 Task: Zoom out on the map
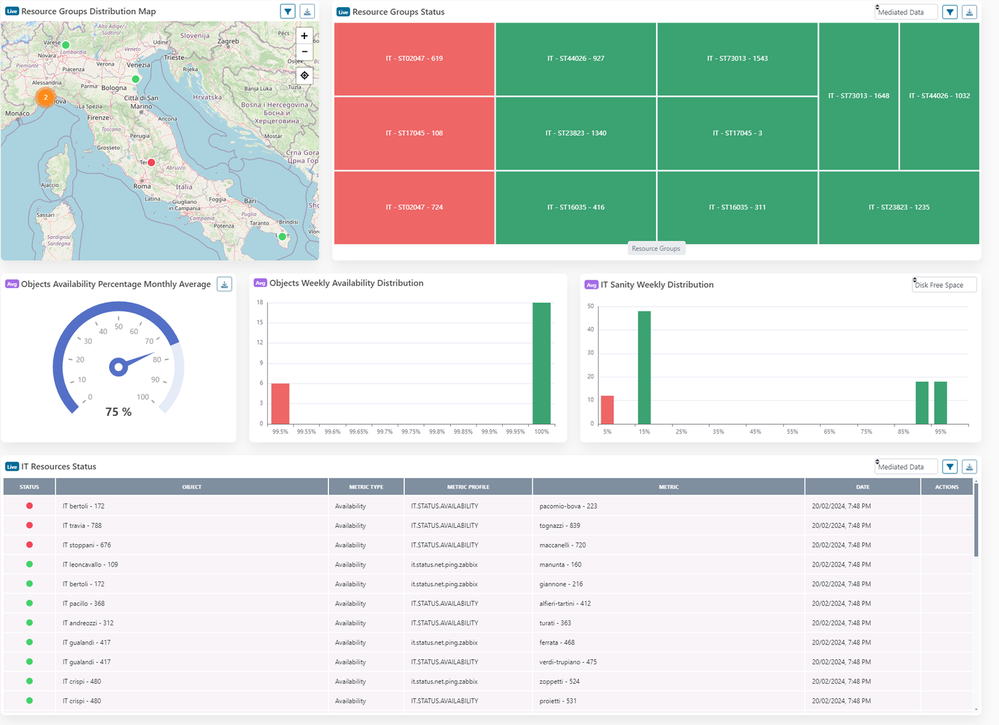[304, 52]
